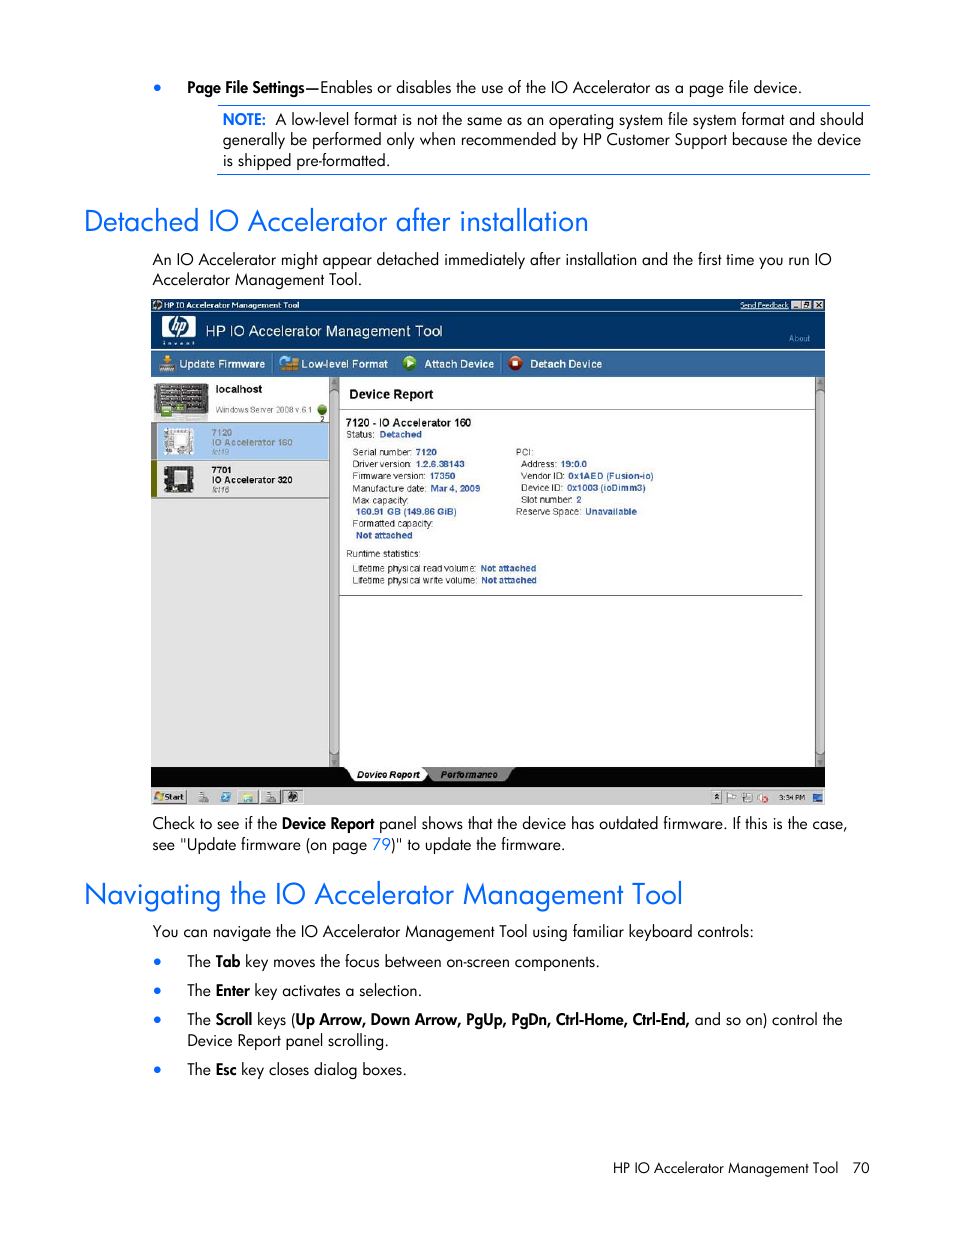This screenshot has height=1235, width=954.
Task: Click the red alert tray icon
Action: click(763, 798)
